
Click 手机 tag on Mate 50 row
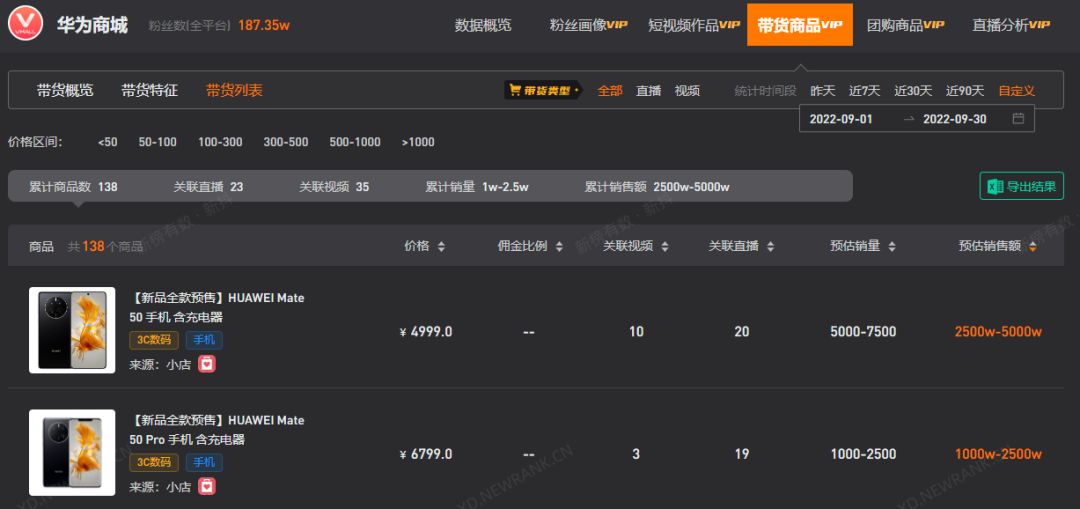point(204,340)
